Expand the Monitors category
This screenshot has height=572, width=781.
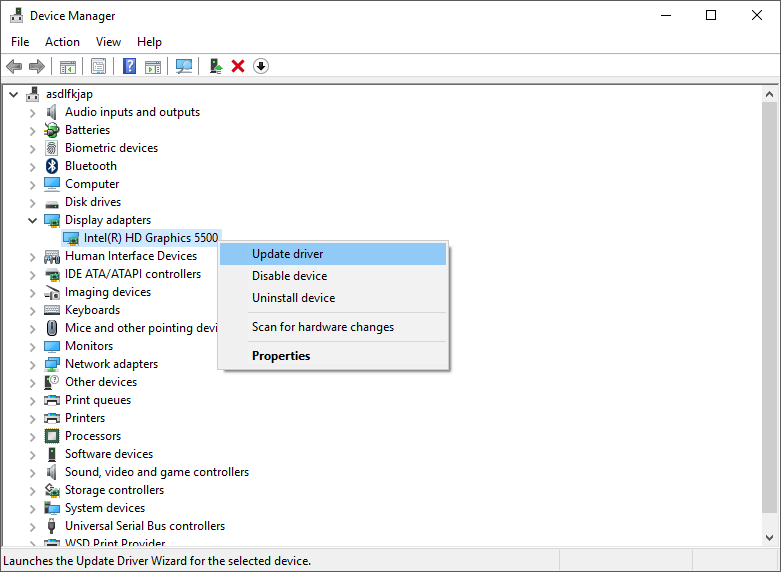(x=33, y=346)
